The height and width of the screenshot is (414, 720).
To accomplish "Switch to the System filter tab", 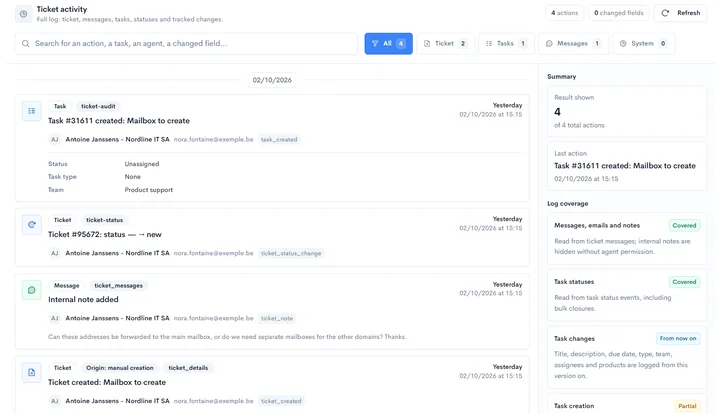I will click(643, 44).
